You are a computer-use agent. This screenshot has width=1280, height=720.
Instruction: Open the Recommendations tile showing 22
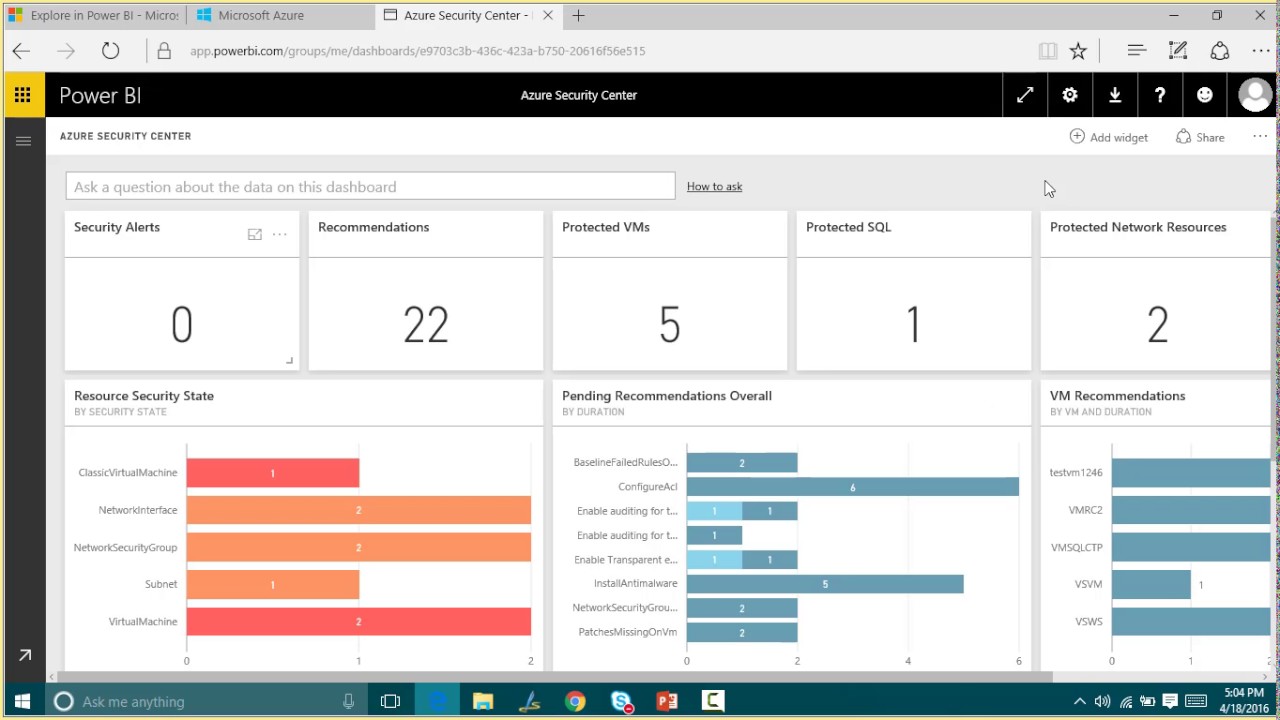(x=426, y=290)
